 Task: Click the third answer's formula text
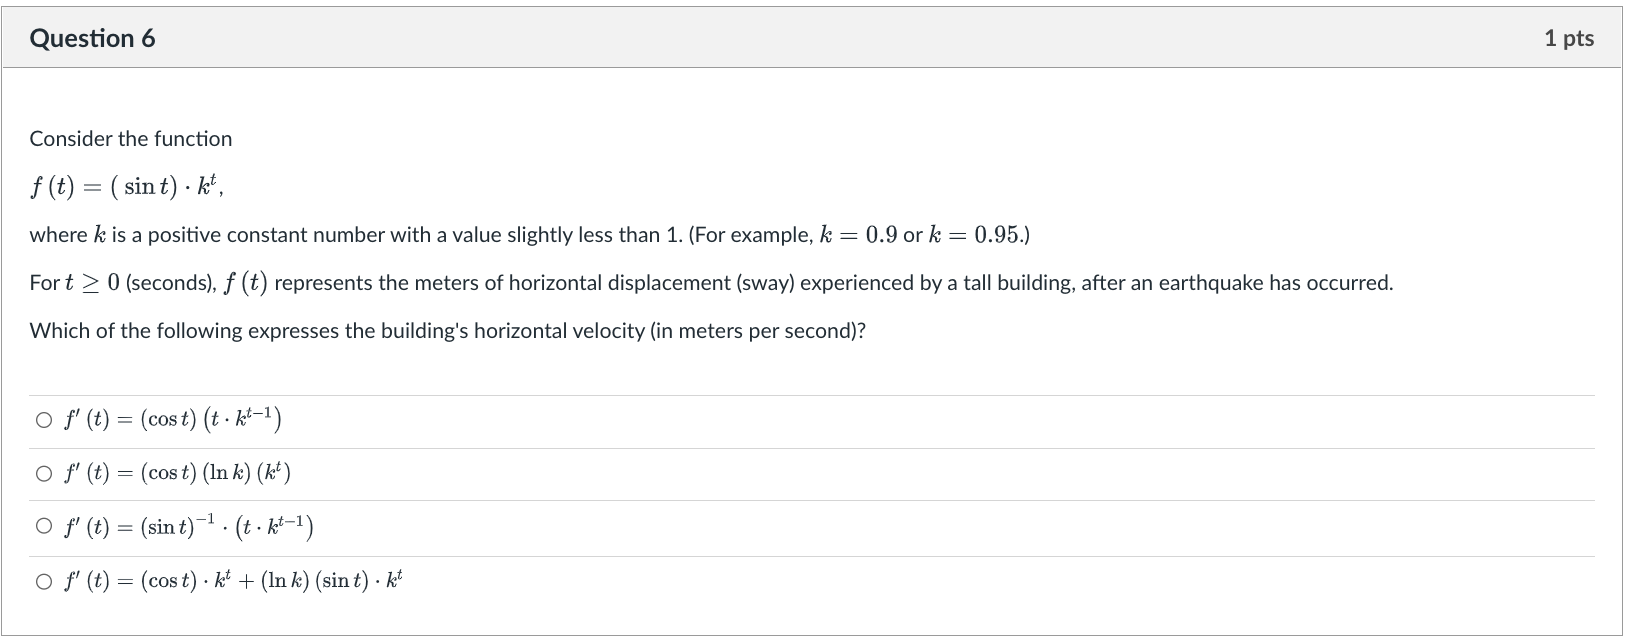click(x=188, y=525)
